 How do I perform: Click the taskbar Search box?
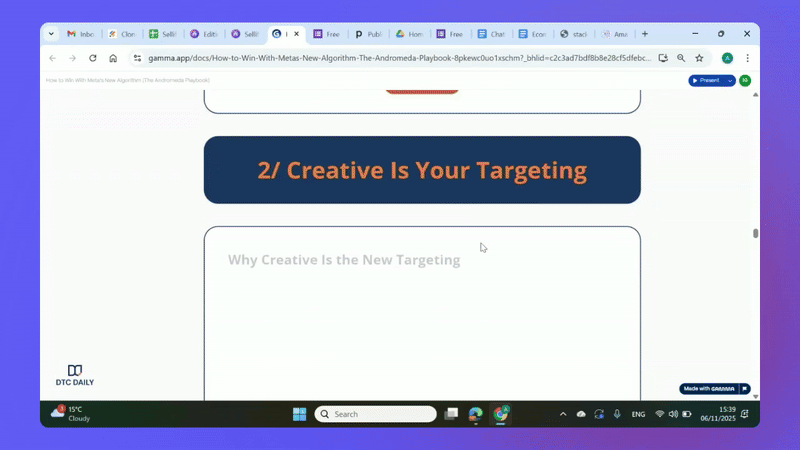tap(376, 414)
